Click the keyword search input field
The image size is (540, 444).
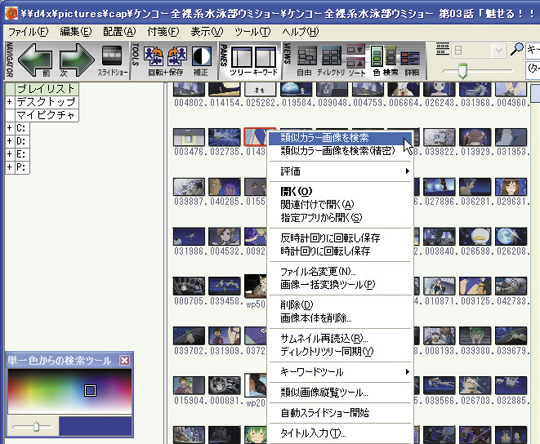[x=532, y=50]
